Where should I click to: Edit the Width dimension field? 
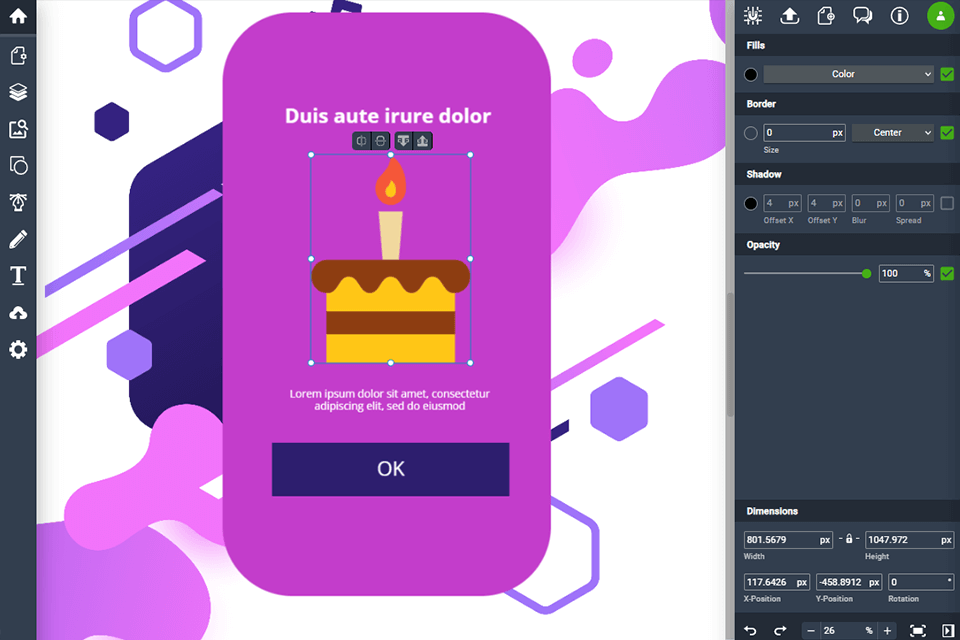788,540
